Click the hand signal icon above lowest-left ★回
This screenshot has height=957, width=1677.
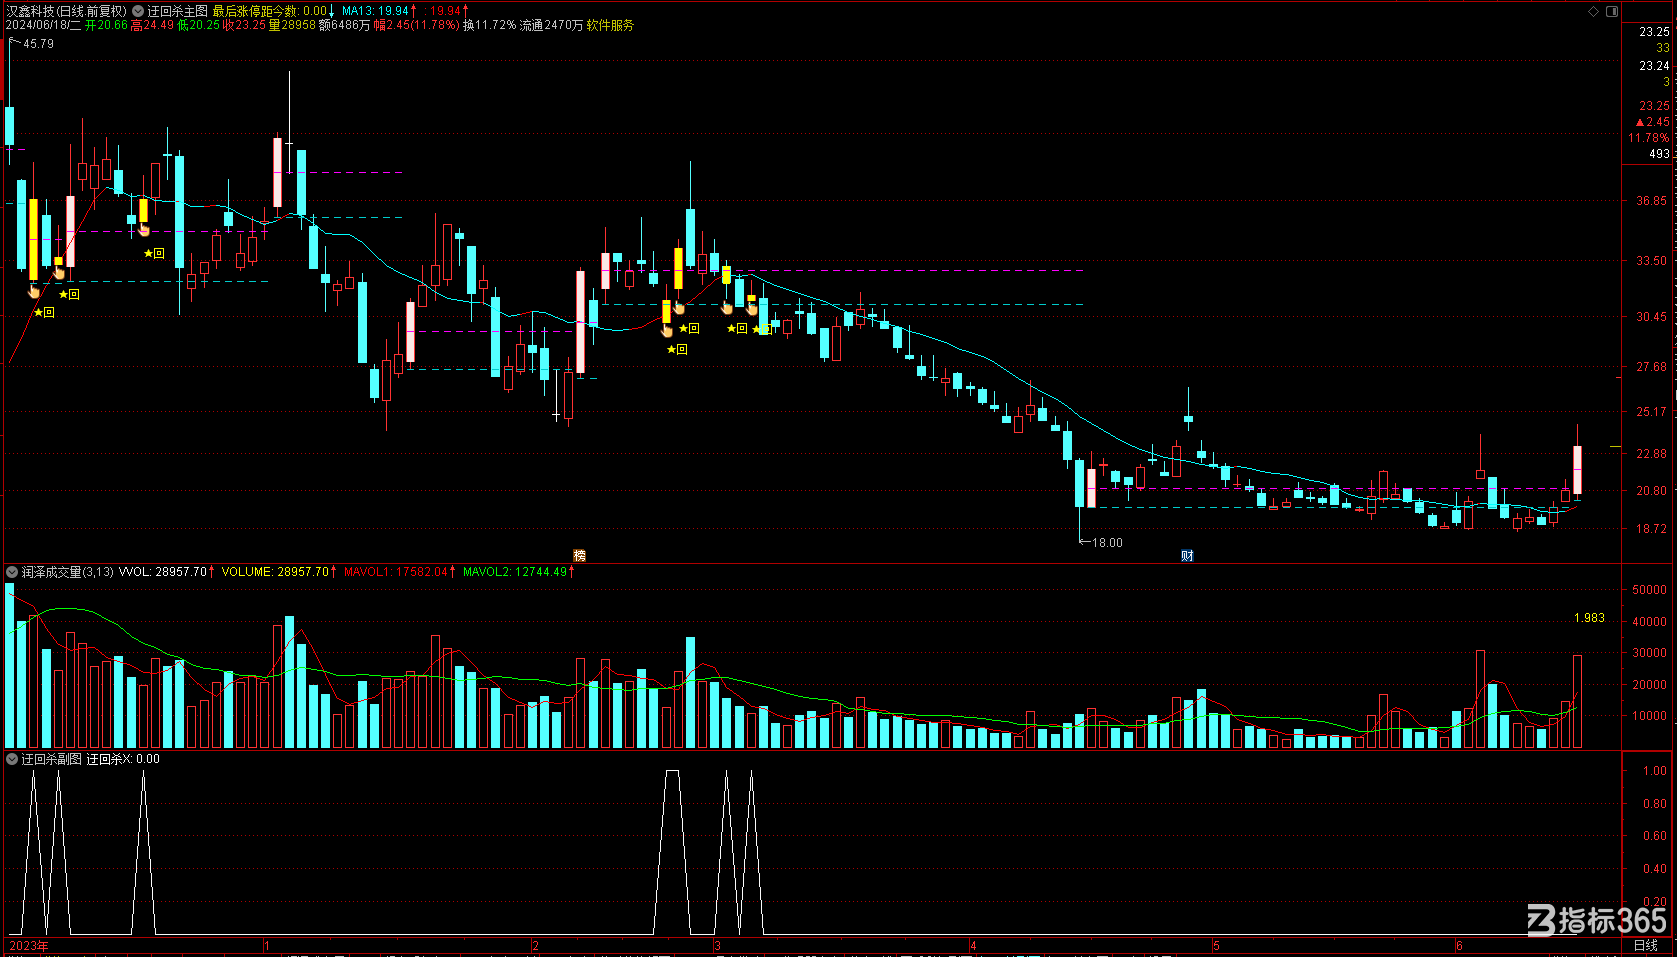click(34, 291)
